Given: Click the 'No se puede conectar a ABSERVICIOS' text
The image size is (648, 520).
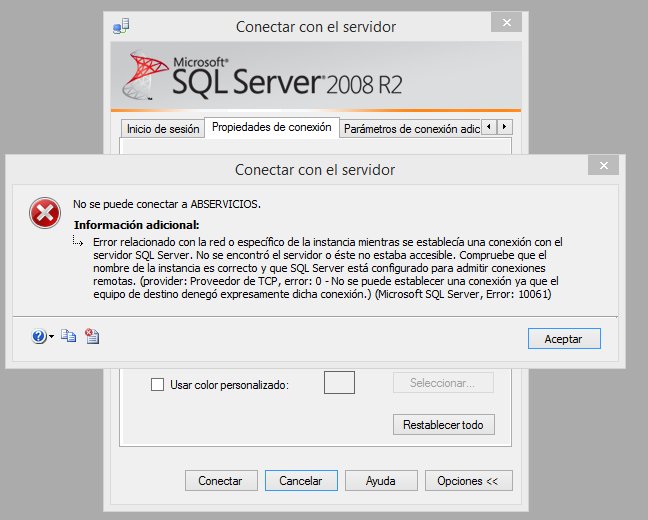Looking at the screenshot, I should click(x=167, y=204).
